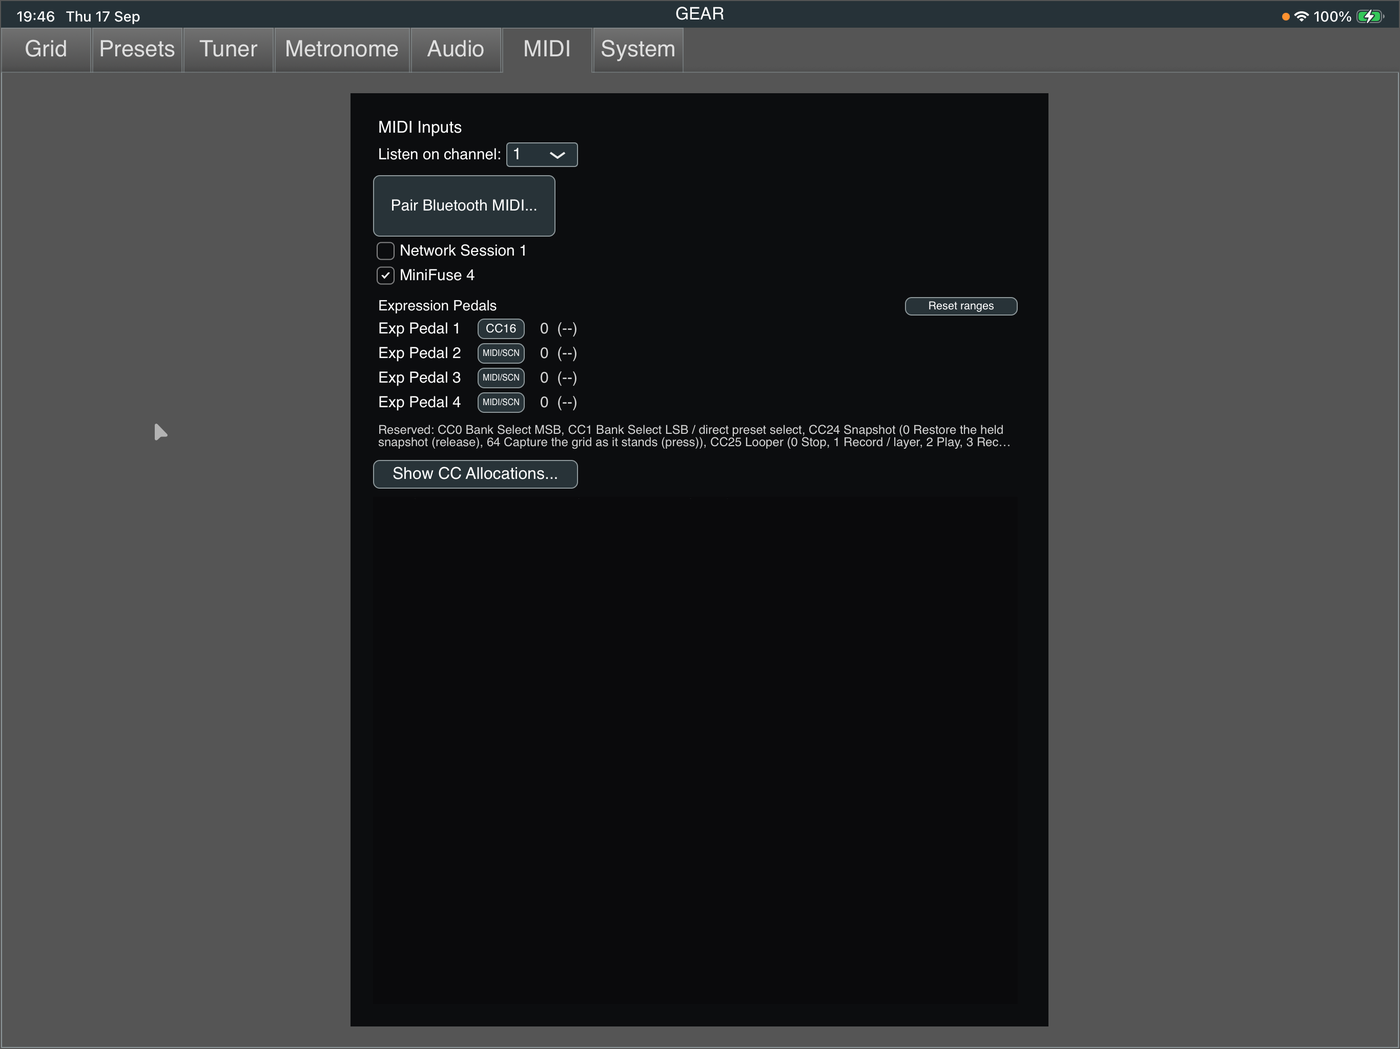
Task: Show CC Allocations
Action: (475, 474)
